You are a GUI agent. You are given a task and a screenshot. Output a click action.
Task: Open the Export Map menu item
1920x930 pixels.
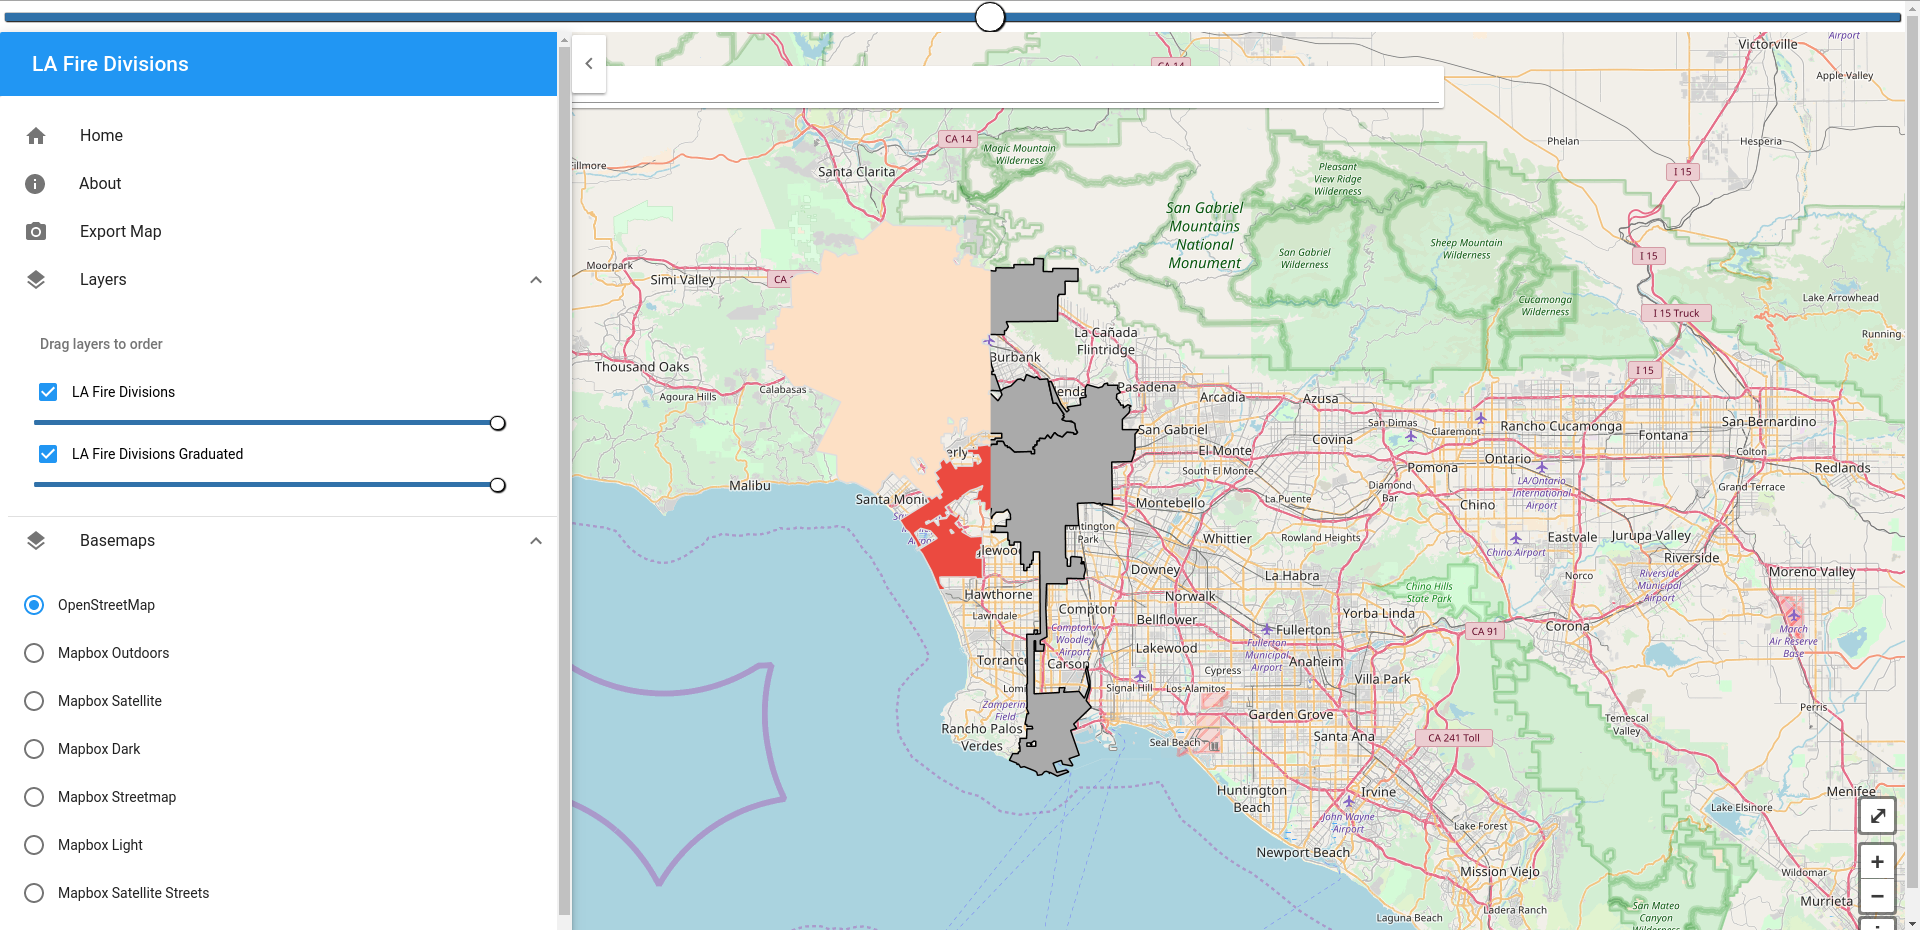tap(120, 232)
